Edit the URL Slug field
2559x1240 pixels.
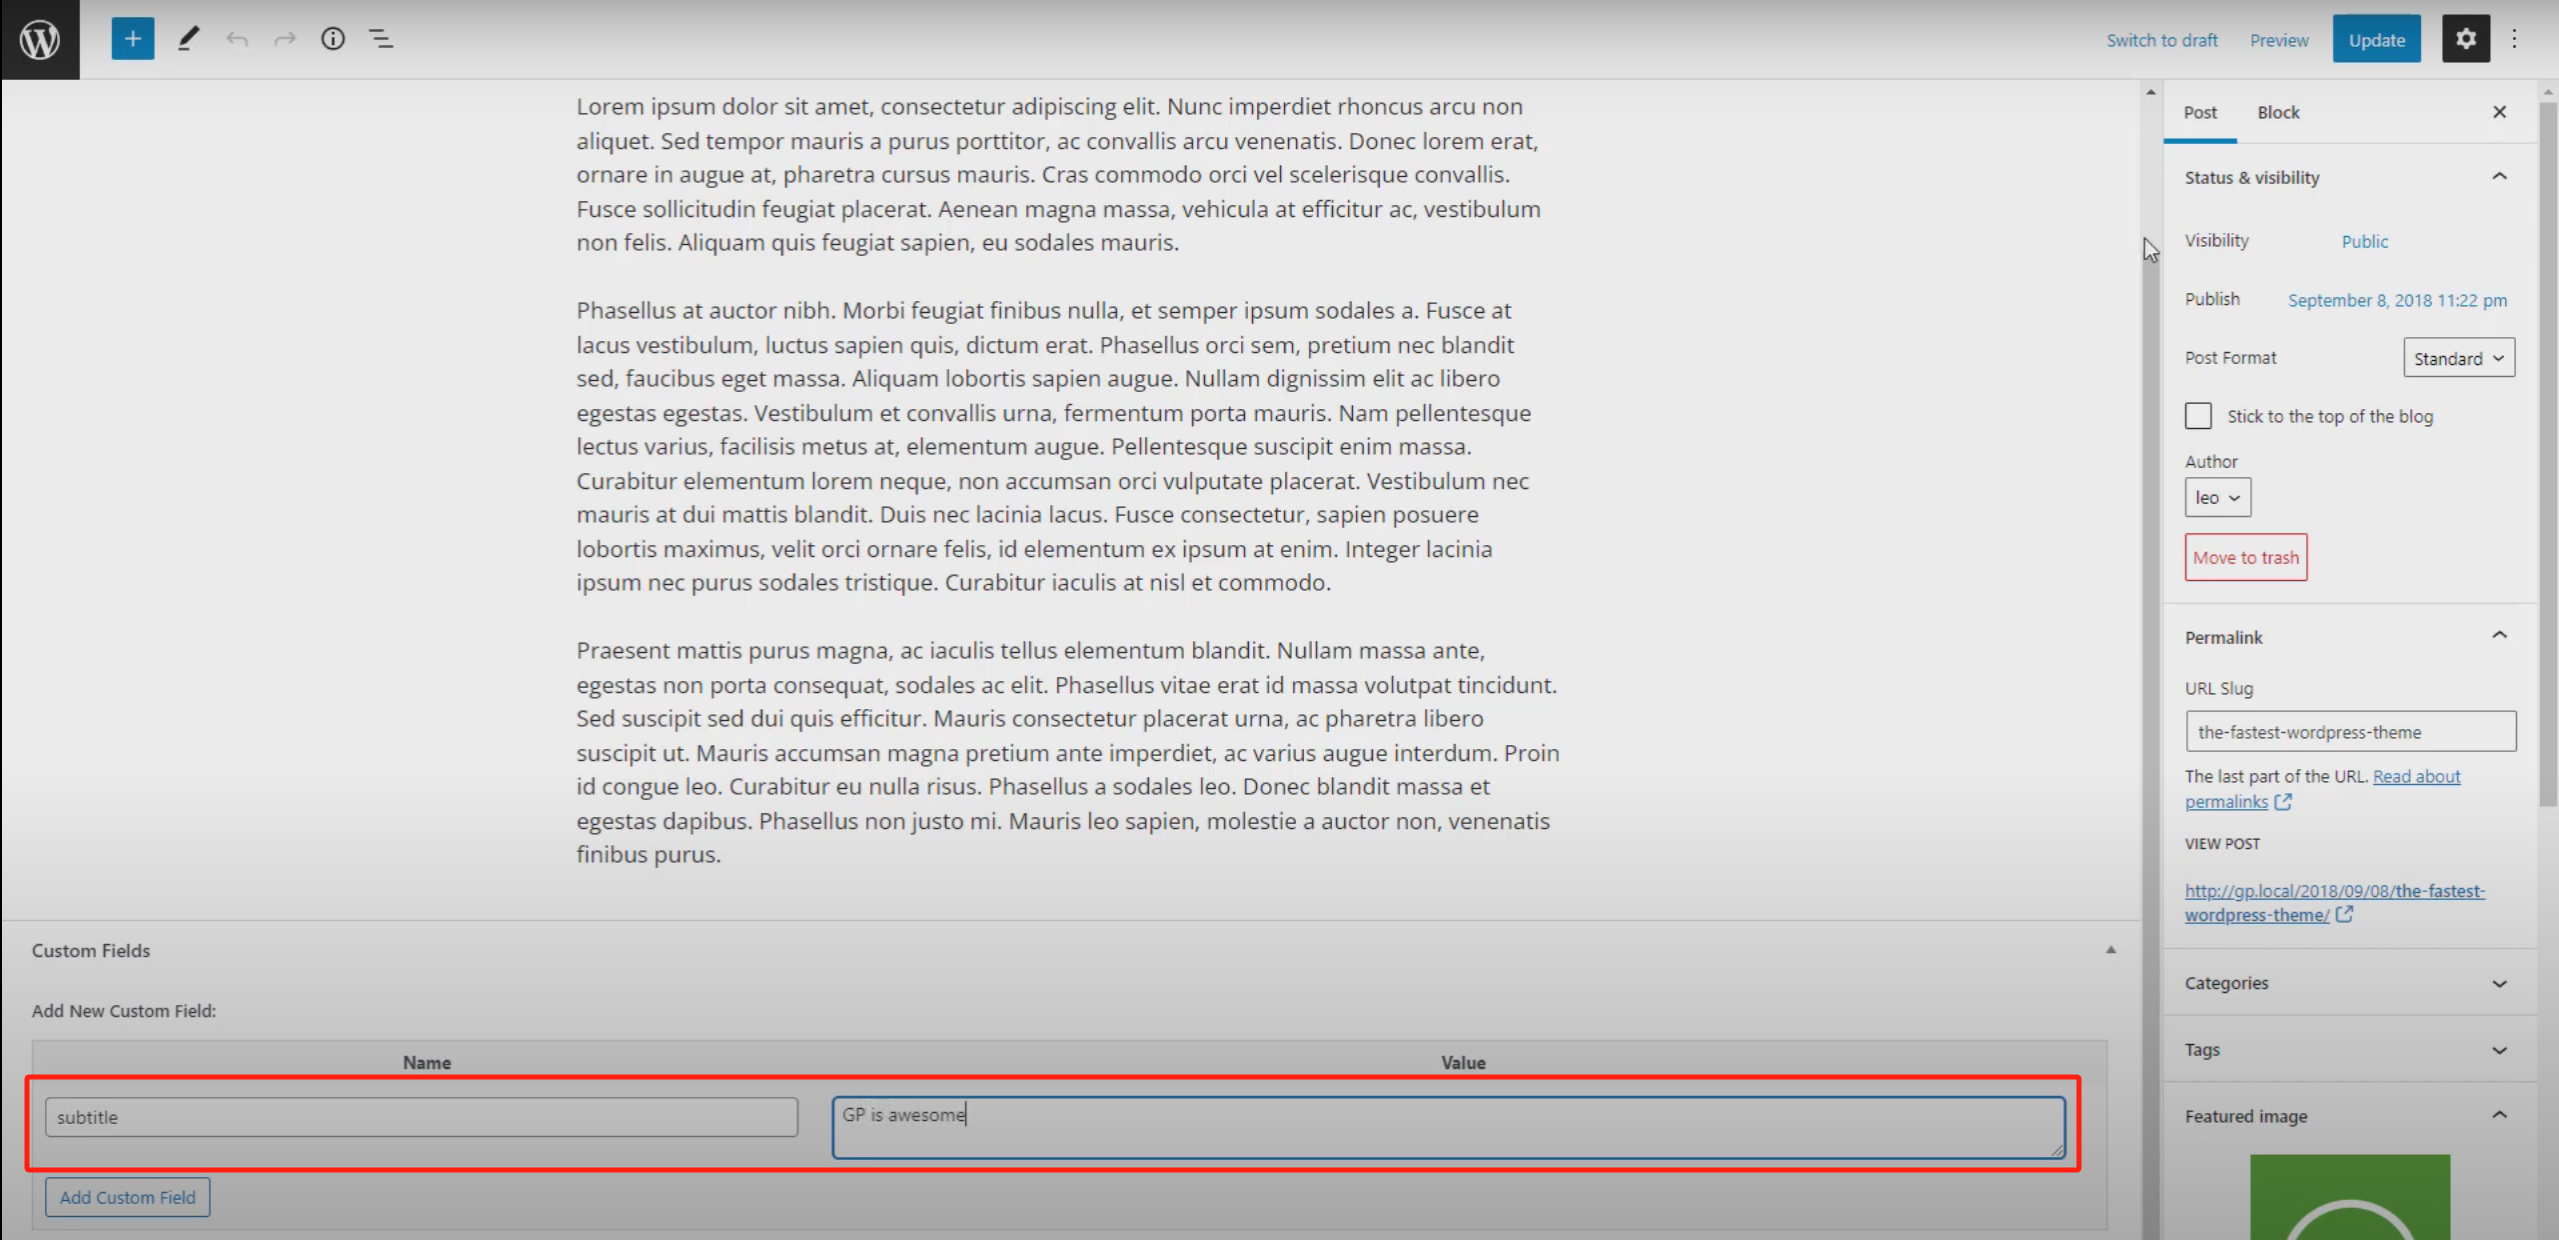pyautogui.click(x=2350, y=731)
